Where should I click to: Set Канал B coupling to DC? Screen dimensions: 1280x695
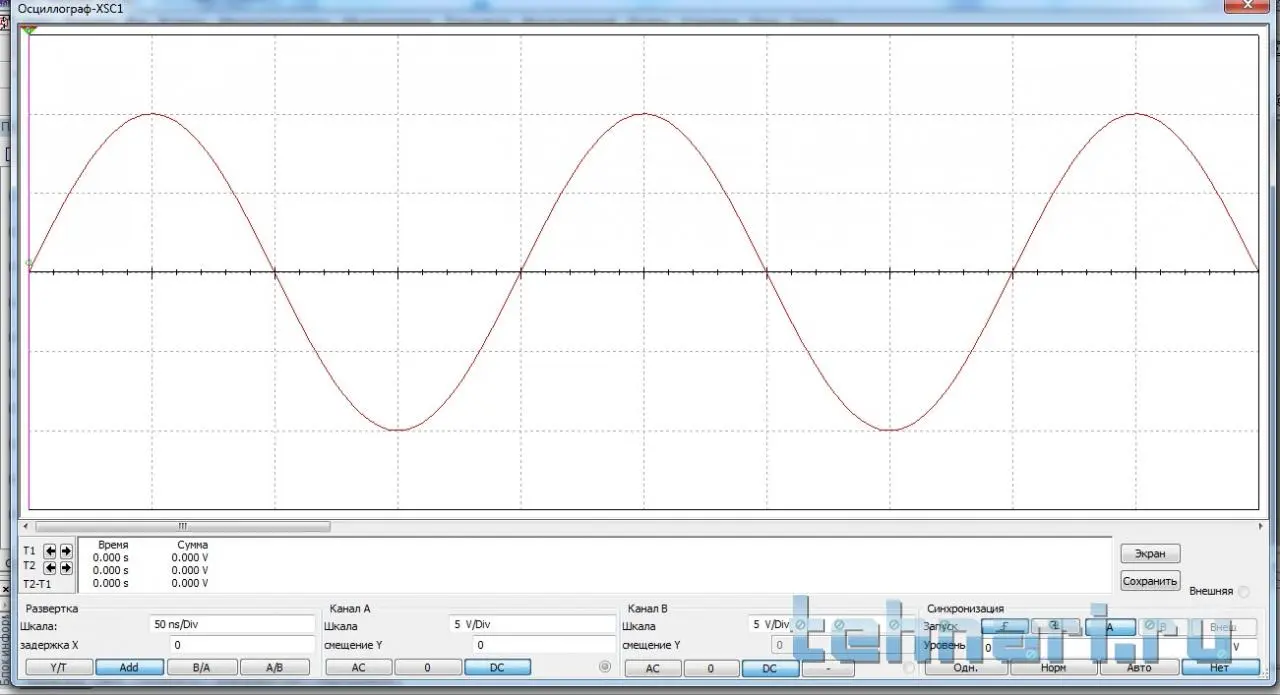coord(770,668)
